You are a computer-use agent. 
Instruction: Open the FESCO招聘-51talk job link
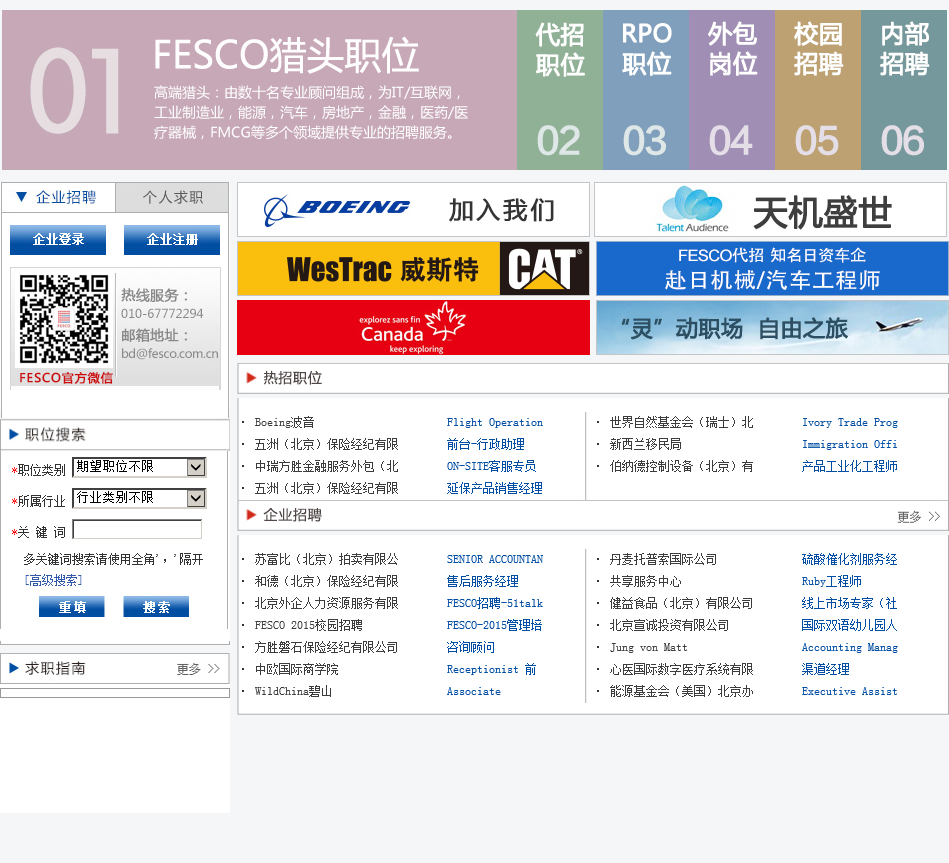point(494,603)
